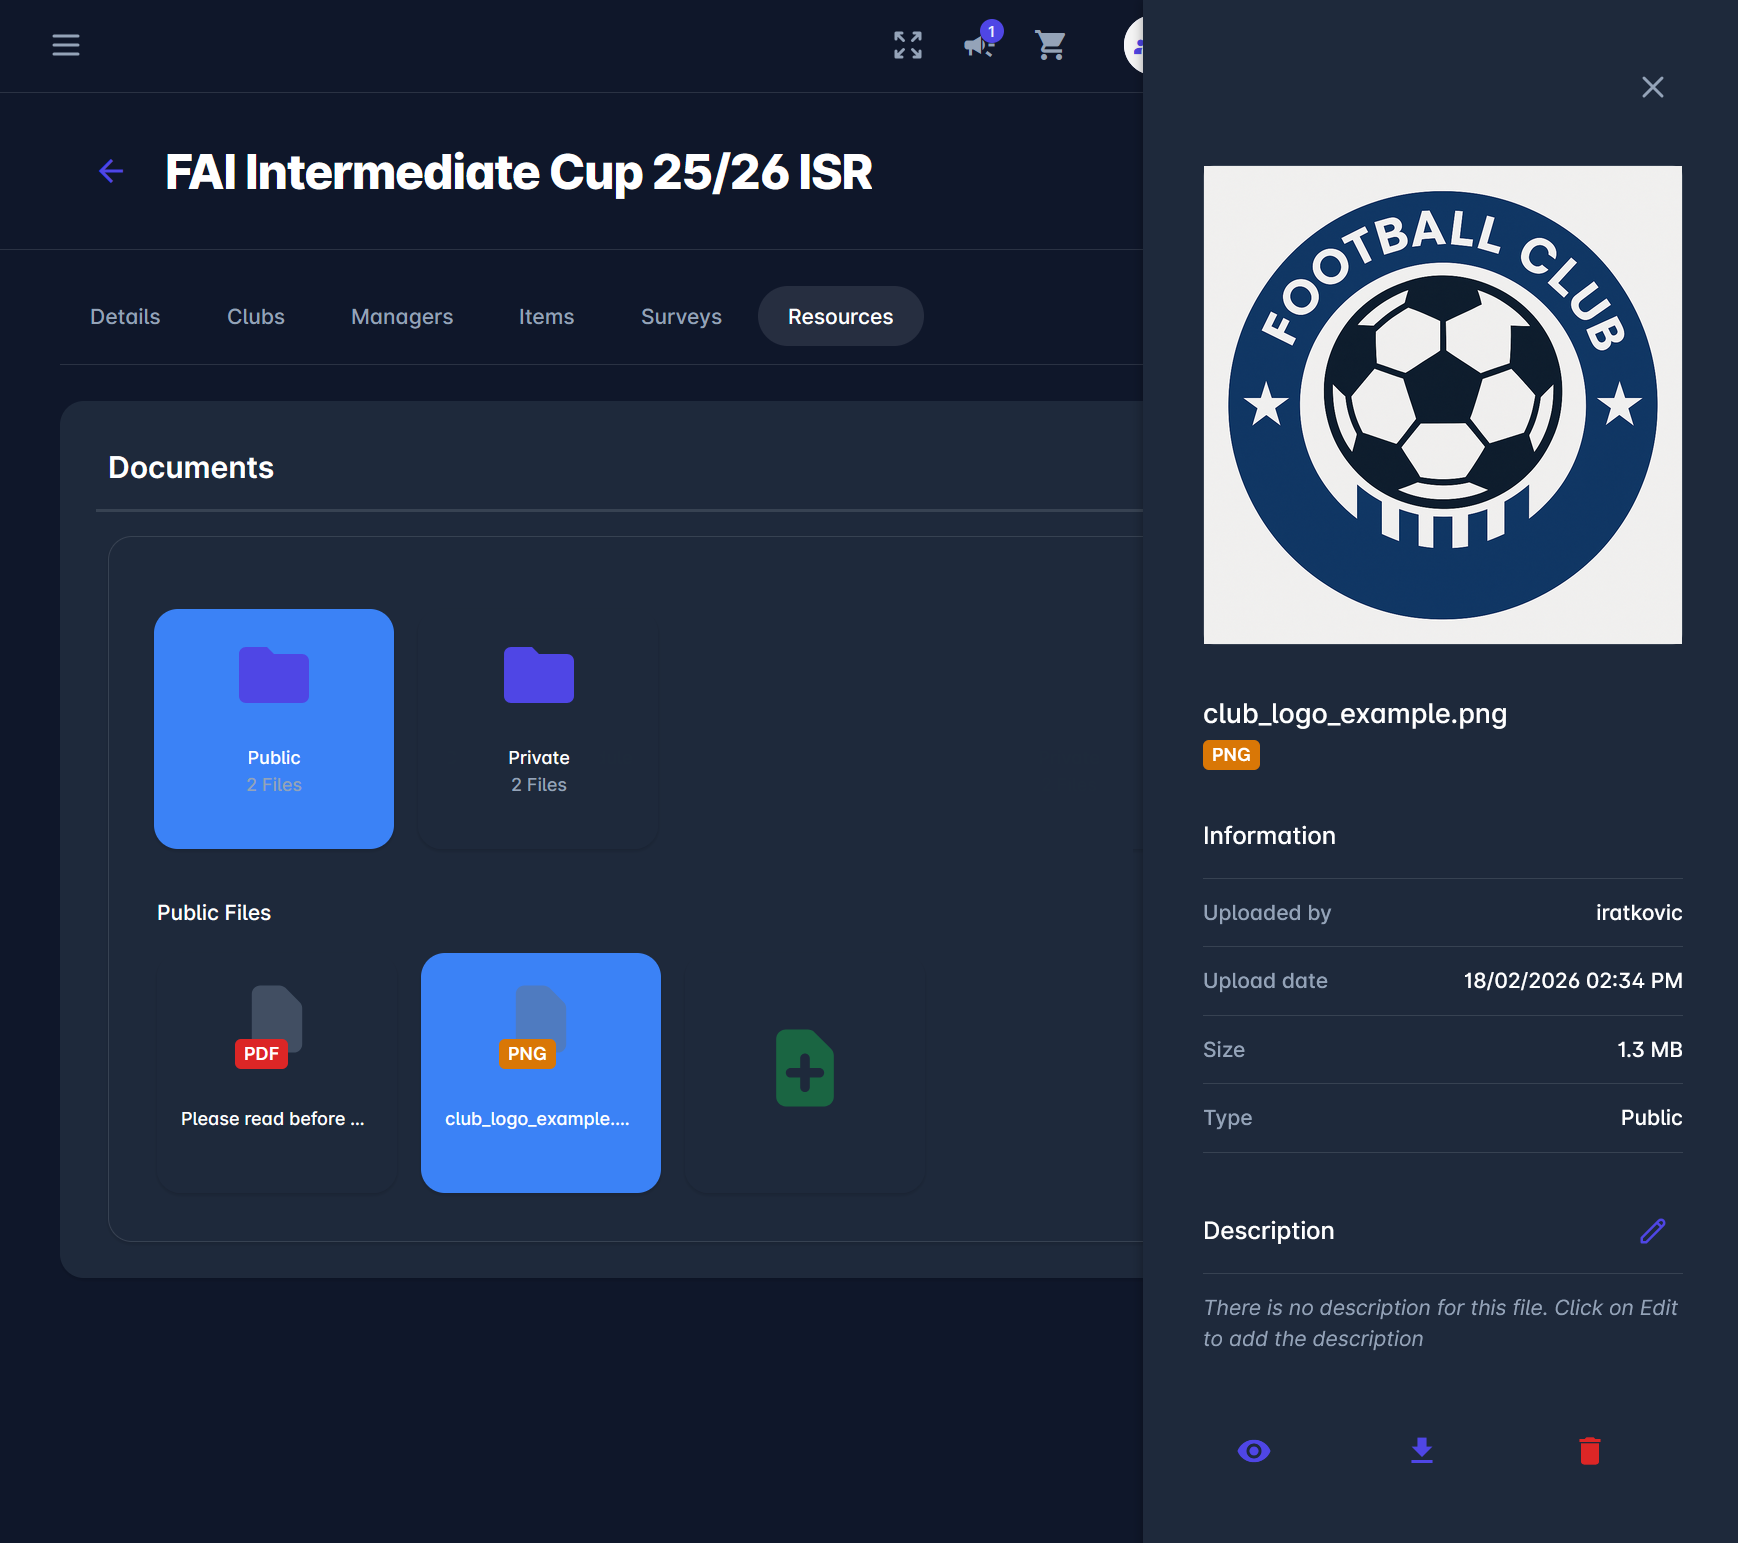Go to the Items tab
Viewport: 1738px width, 1543px height.
tap(546, 317)
